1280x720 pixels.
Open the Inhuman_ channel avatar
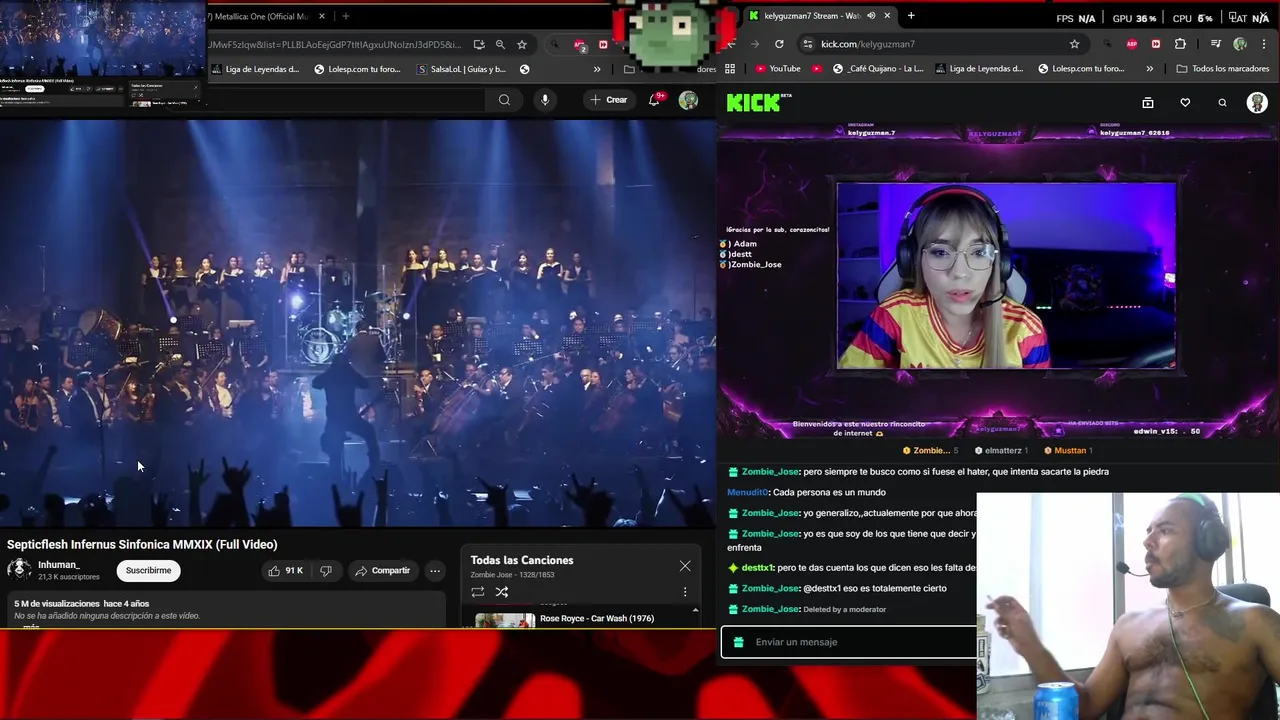[x=18, y=570]
